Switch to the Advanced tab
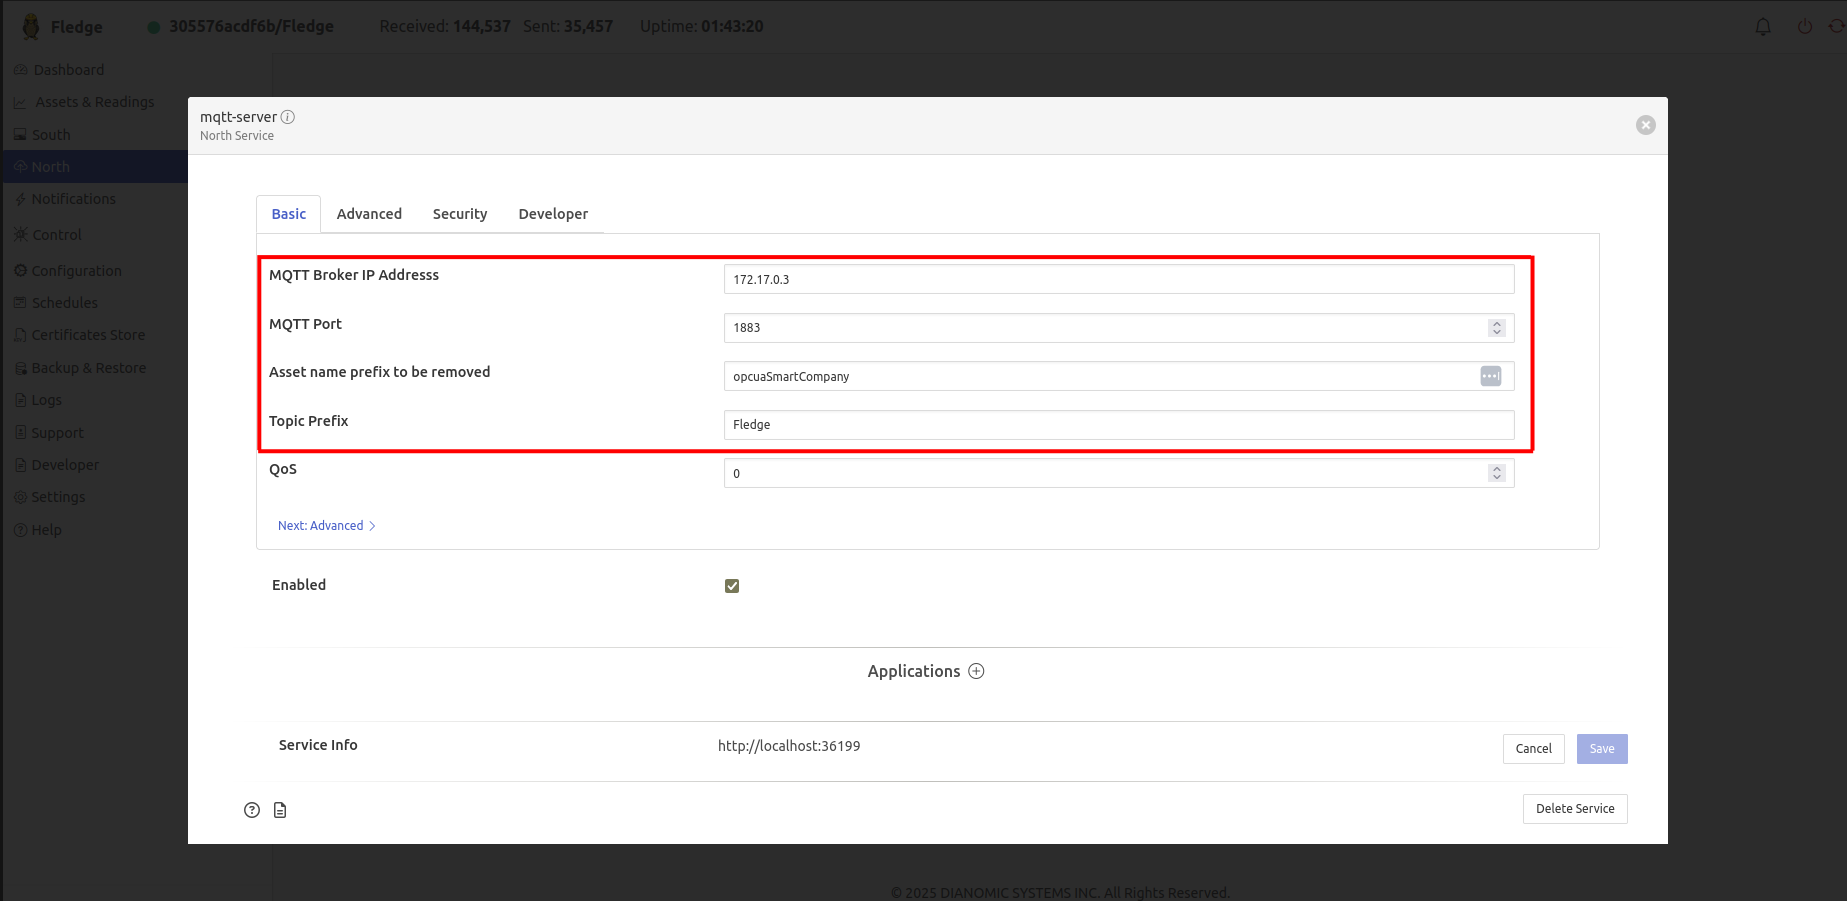The image size is (1847, 901). coord(369,214)
